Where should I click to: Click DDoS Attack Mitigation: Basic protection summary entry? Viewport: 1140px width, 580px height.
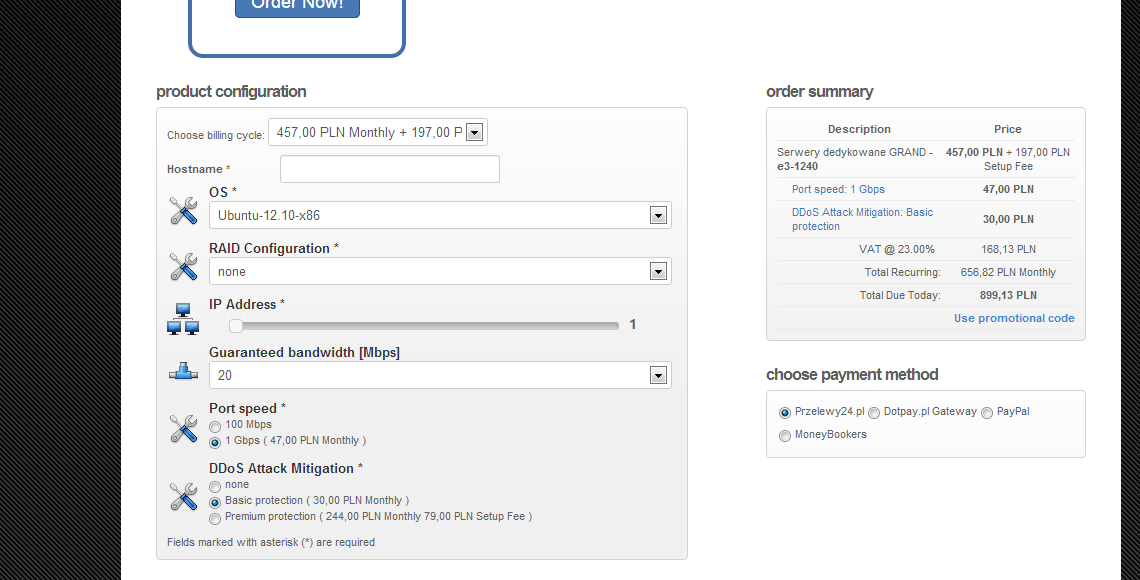tap(862, 219)
